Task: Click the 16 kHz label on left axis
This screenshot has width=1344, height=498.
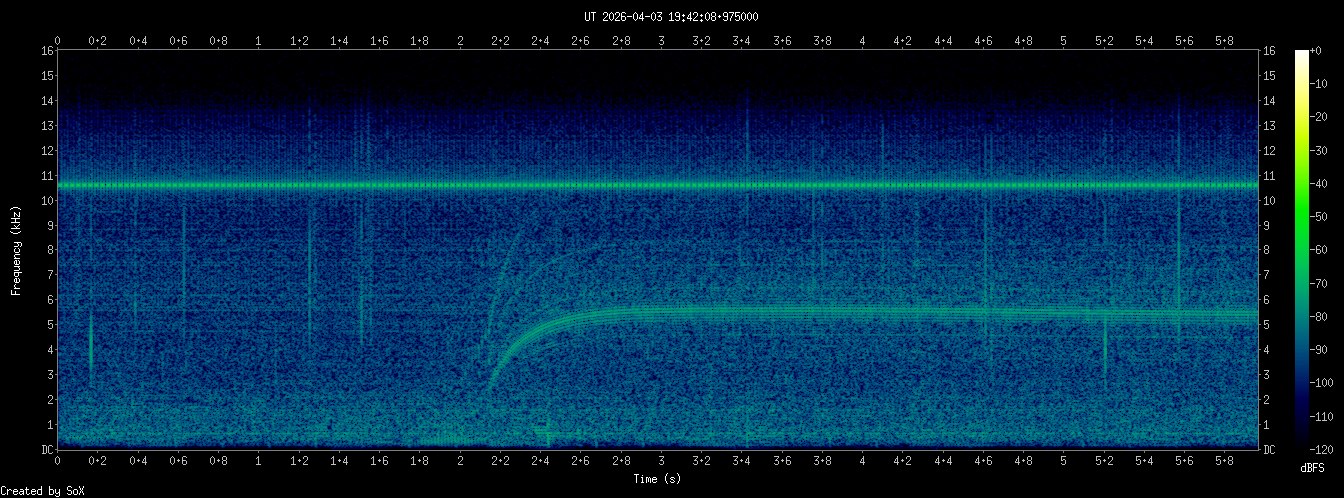Action: [46, 51]
